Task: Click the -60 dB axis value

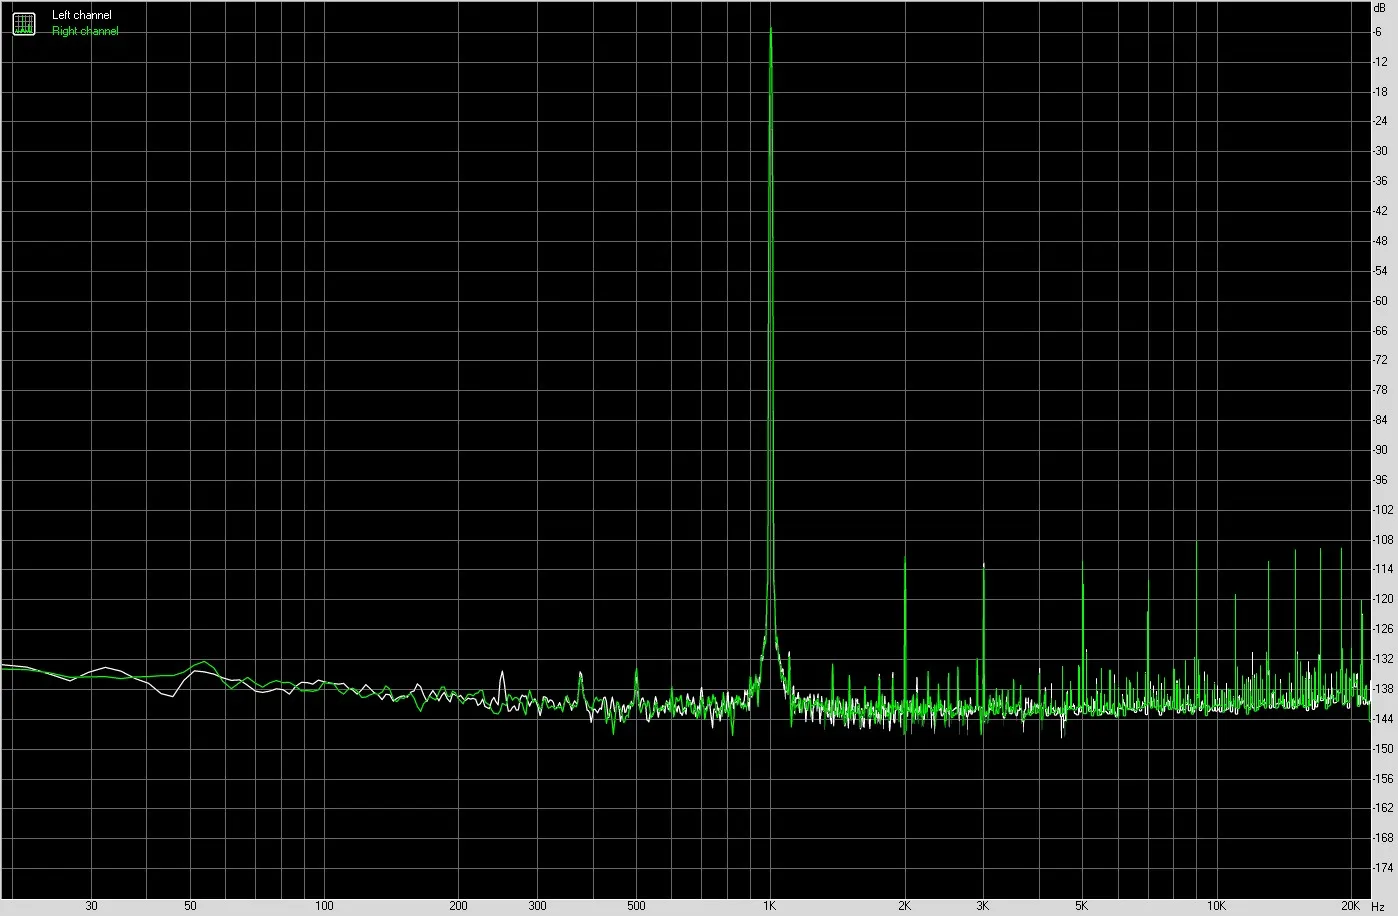Action: coord(1380,301)
